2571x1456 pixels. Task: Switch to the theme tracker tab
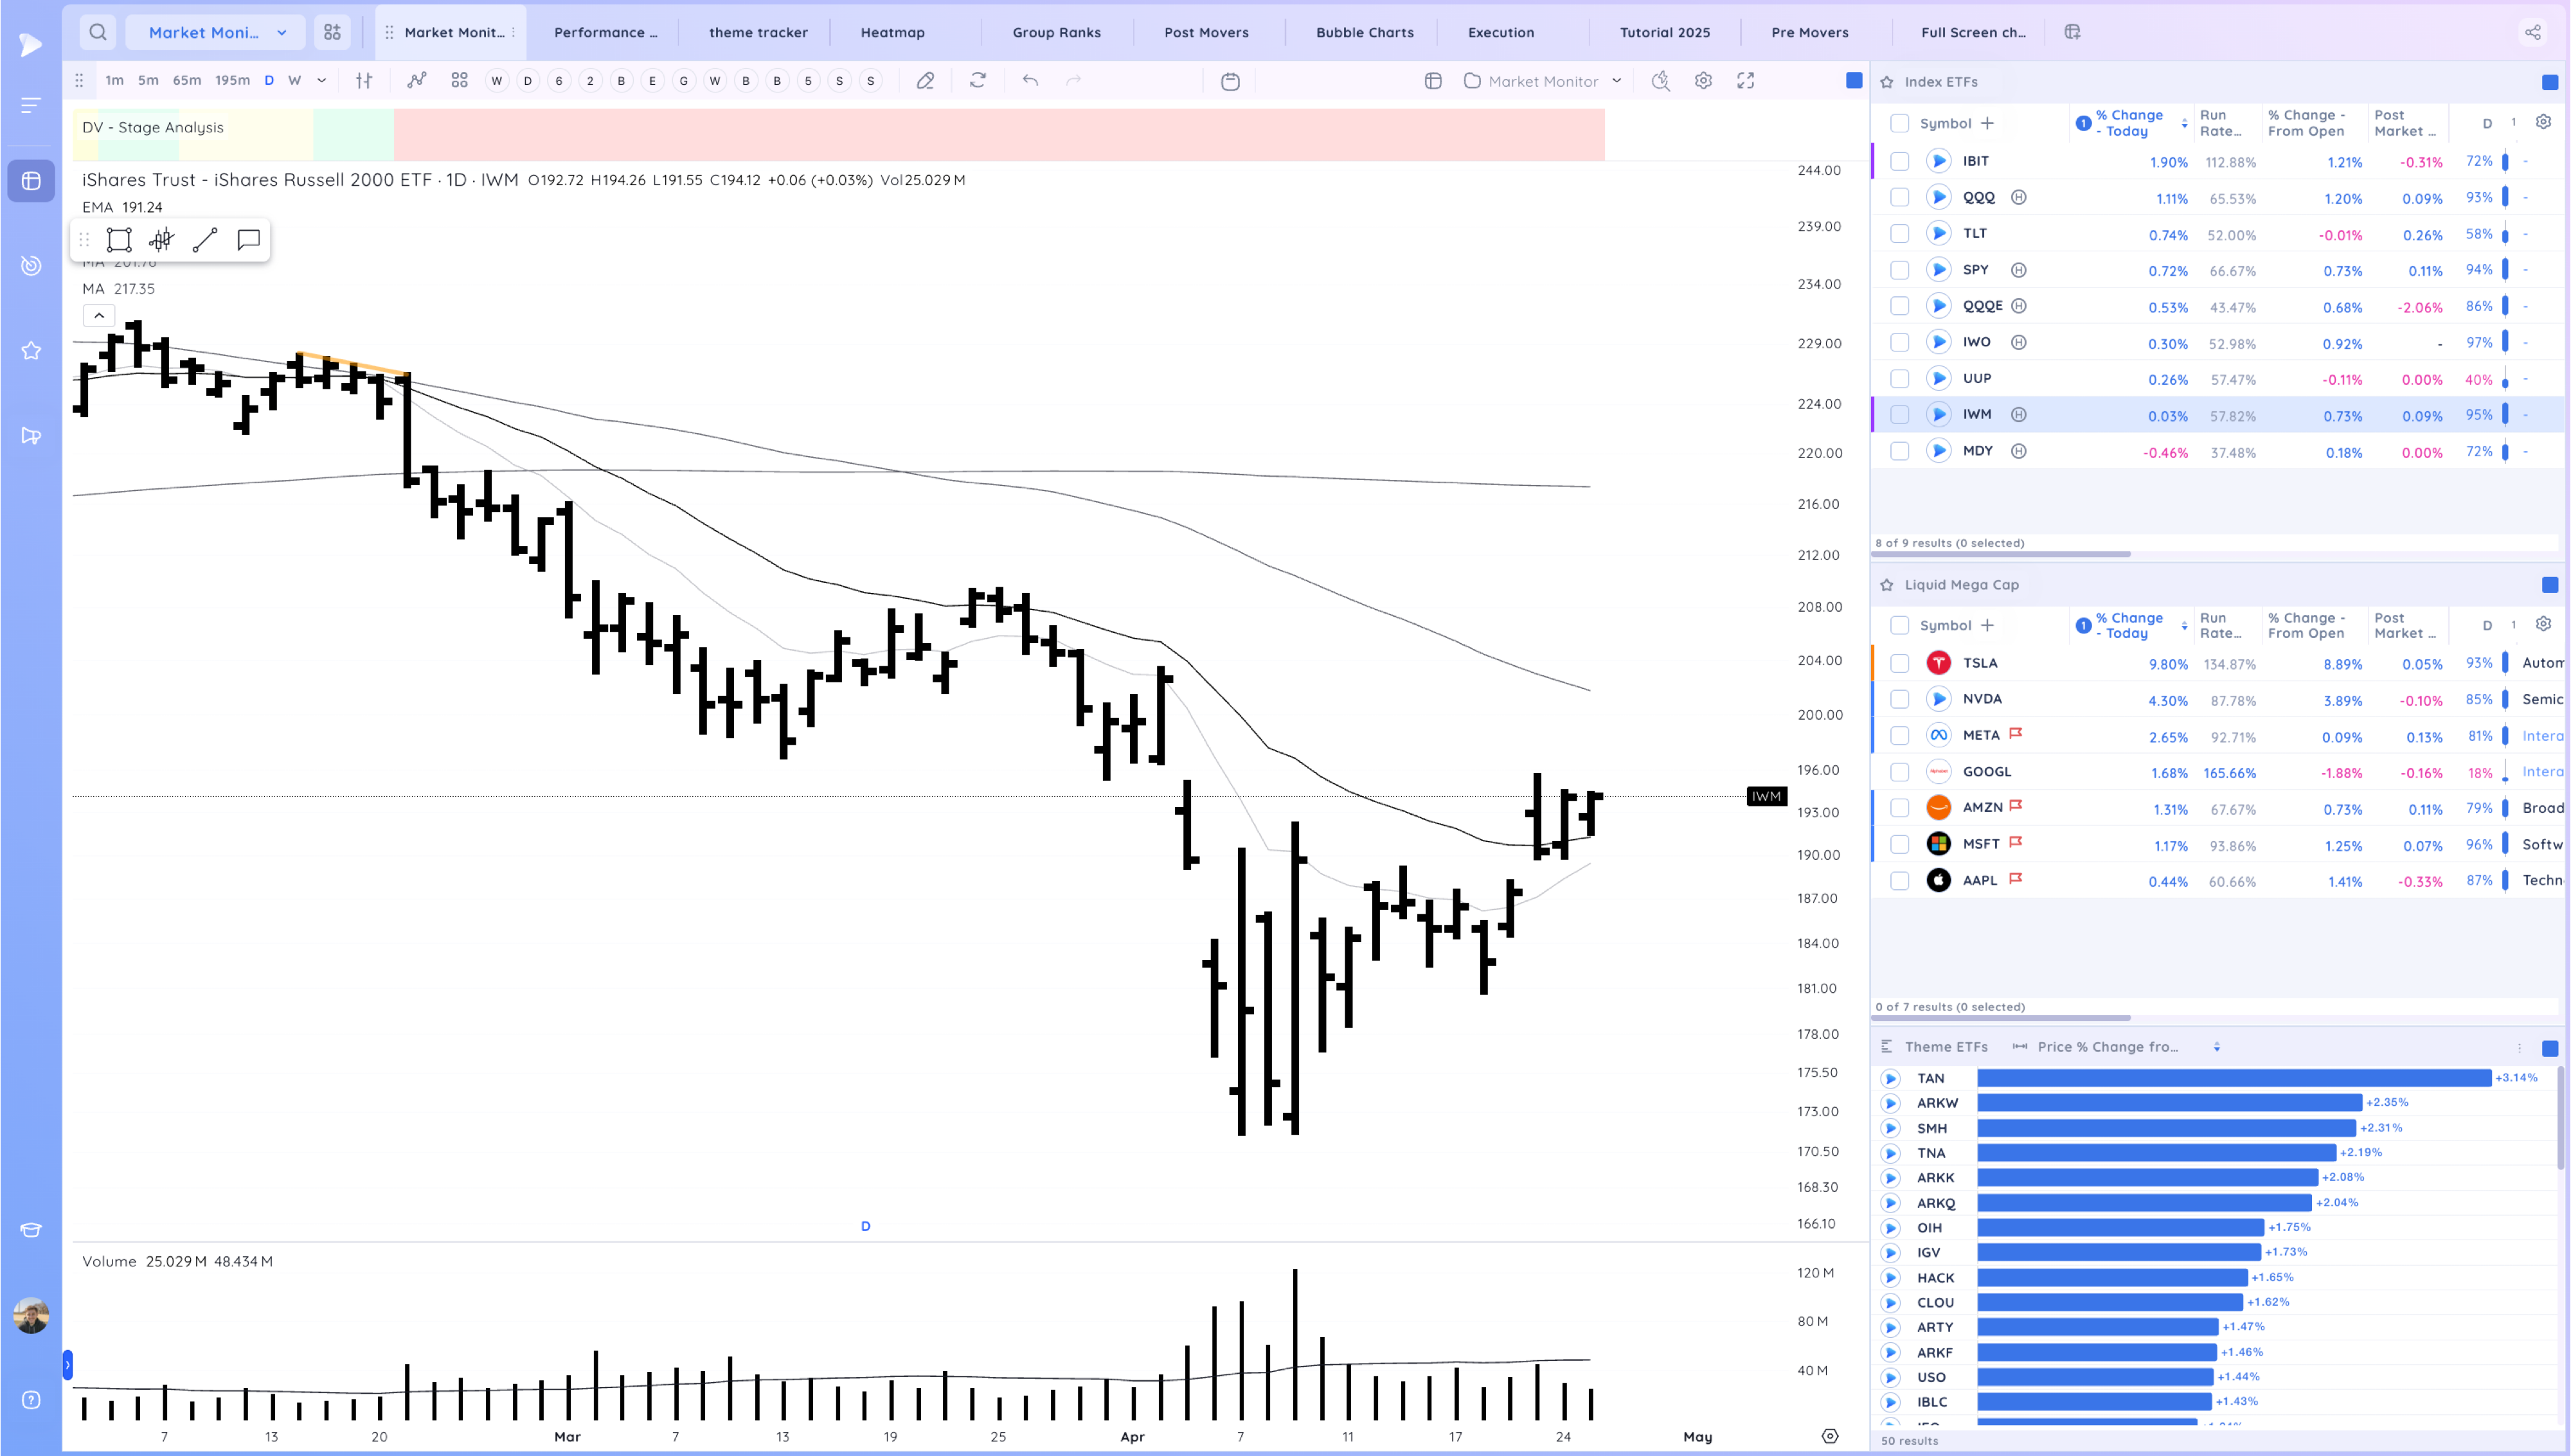tap(758, 32)
